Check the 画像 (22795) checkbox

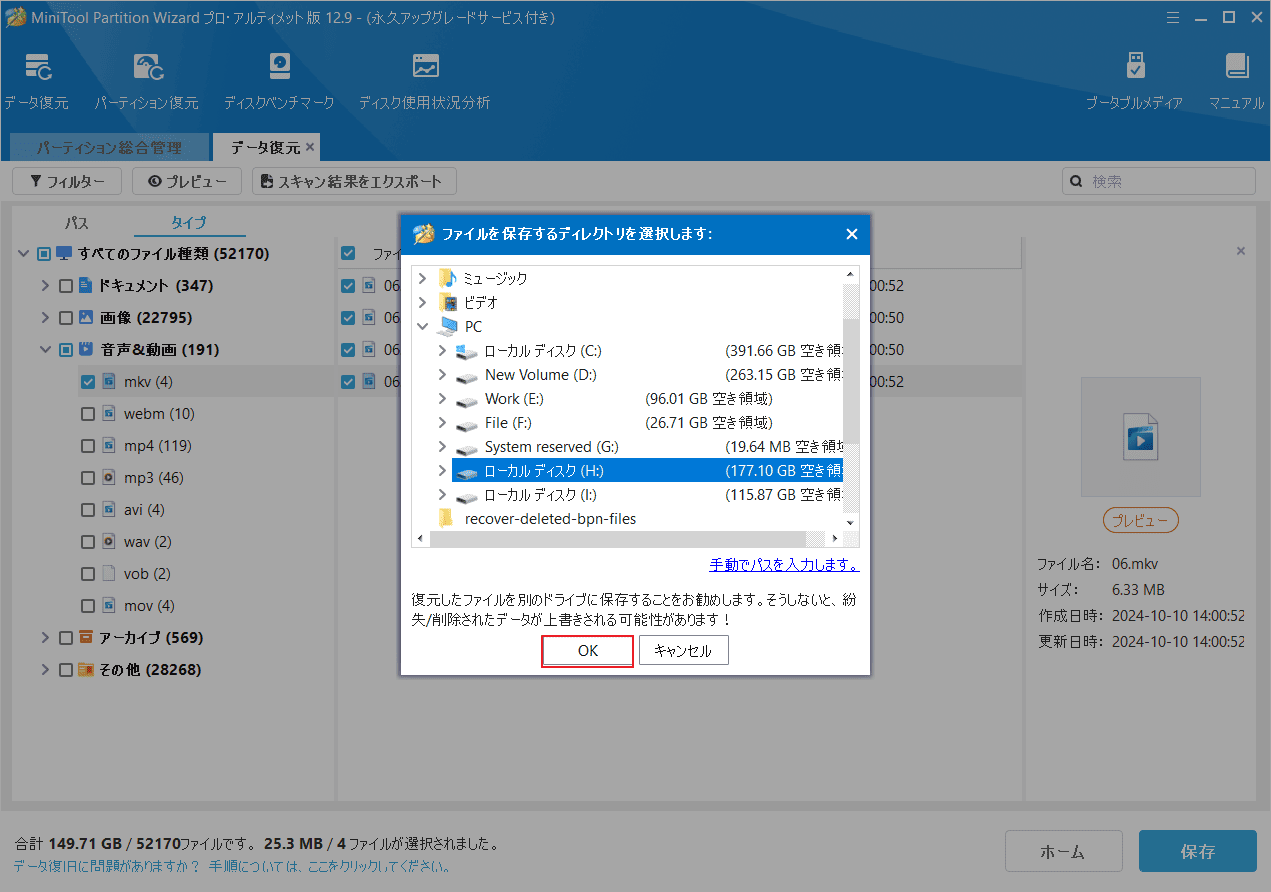coord(66,318)
